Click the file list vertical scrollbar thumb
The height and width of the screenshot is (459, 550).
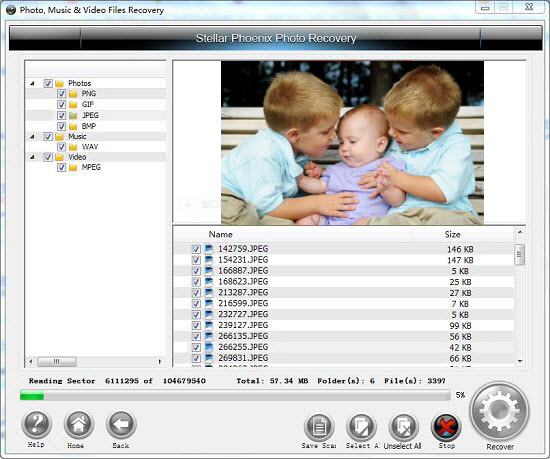(519, 255)
